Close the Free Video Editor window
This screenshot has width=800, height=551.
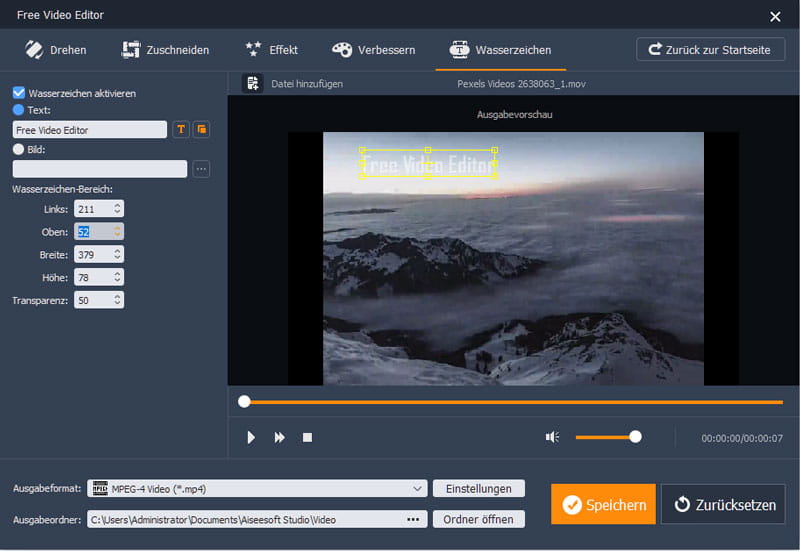(775, 17)
